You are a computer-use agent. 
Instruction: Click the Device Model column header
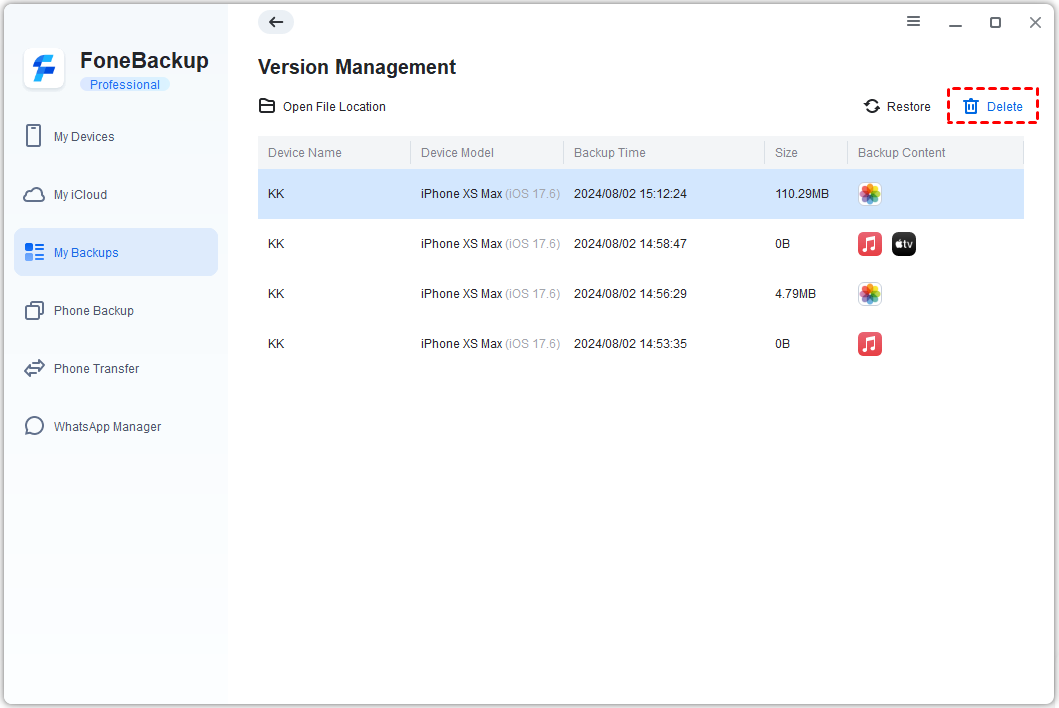point(457,153)
